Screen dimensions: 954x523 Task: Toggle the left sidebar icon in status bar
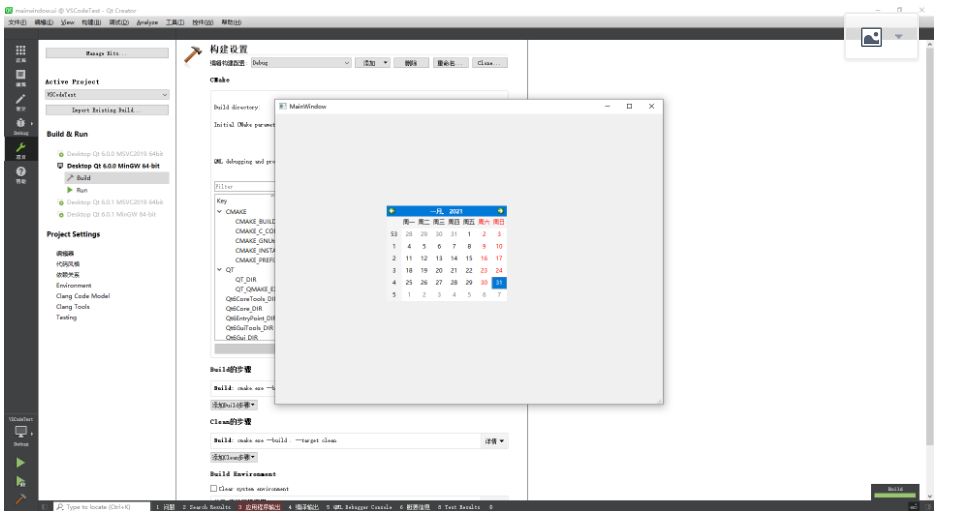44,507
